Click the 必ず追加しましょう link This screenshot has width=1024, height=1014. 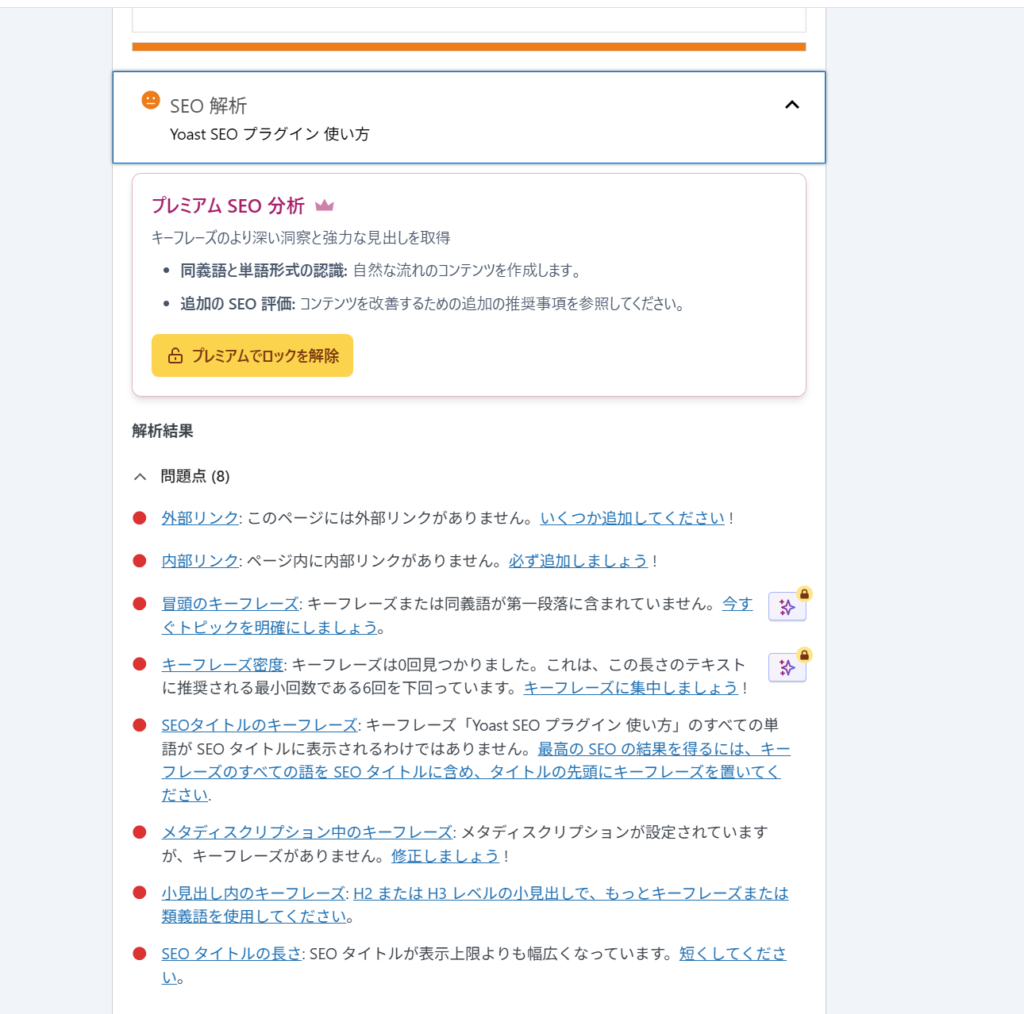[x=578, y=561]
